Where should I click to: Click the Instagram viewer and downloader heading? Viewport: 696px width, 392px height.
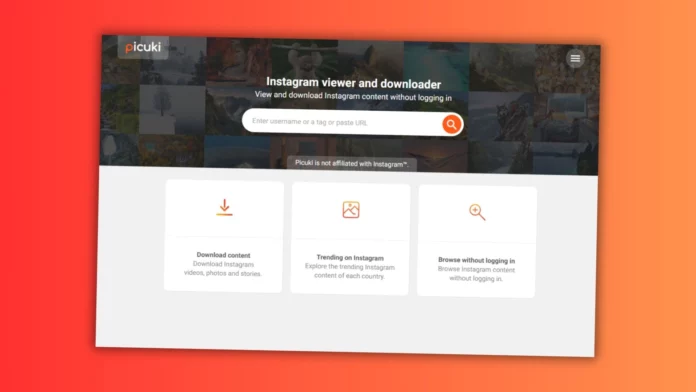pos(353,83)
